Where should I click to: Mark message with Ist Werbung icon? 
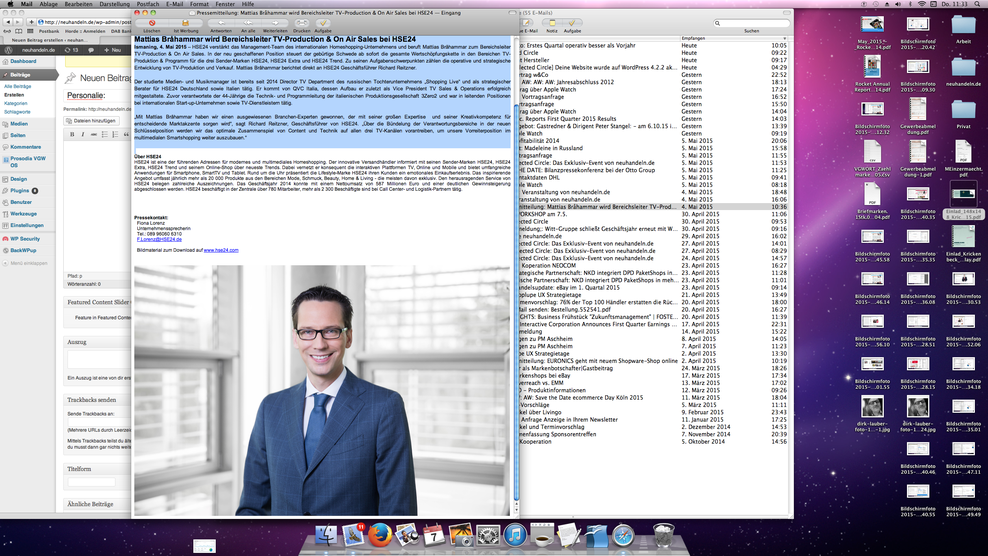(185, 23)
